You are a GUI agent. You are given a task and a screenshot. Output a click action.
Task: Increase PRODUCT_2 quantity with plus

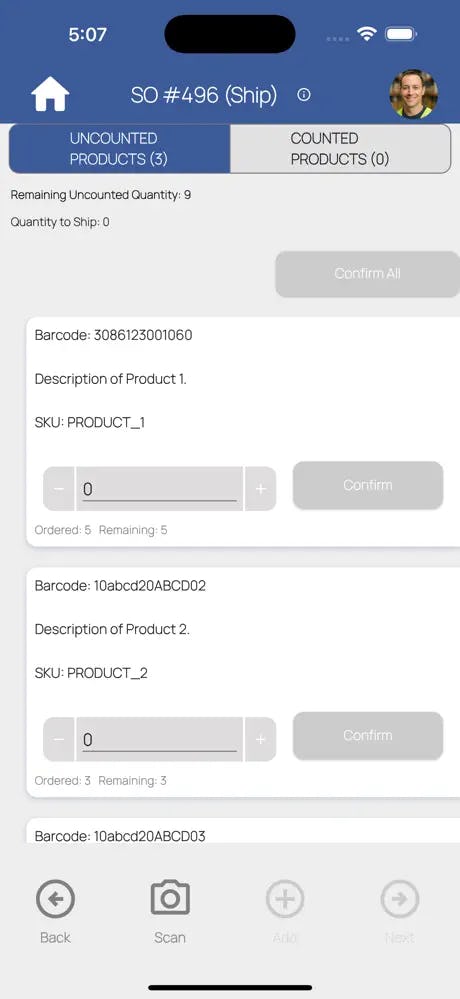[x=261, y=739]
